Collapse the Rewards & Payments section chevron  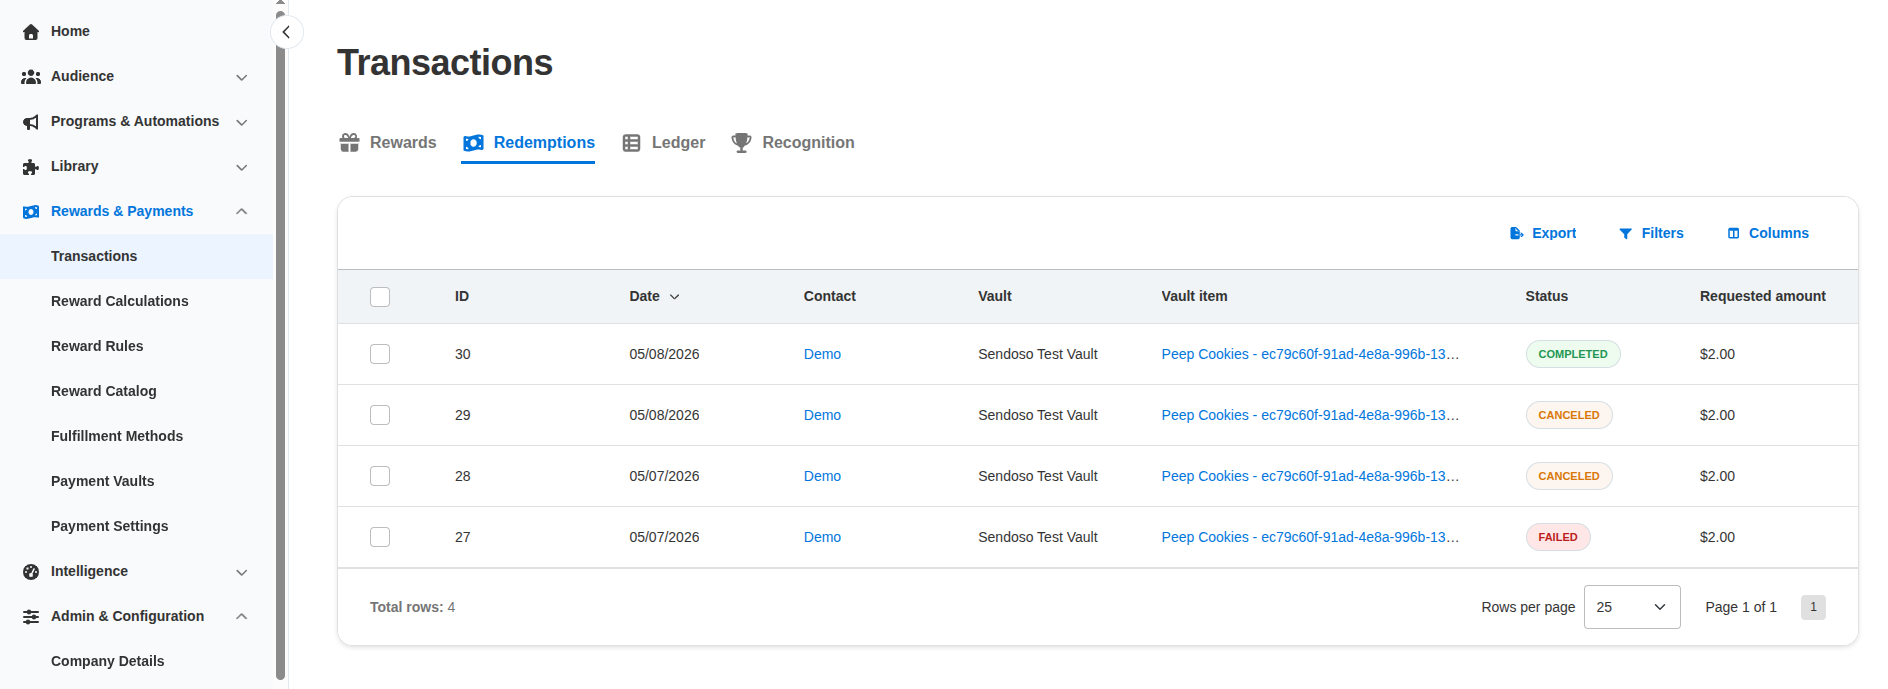tap(241, 211)
